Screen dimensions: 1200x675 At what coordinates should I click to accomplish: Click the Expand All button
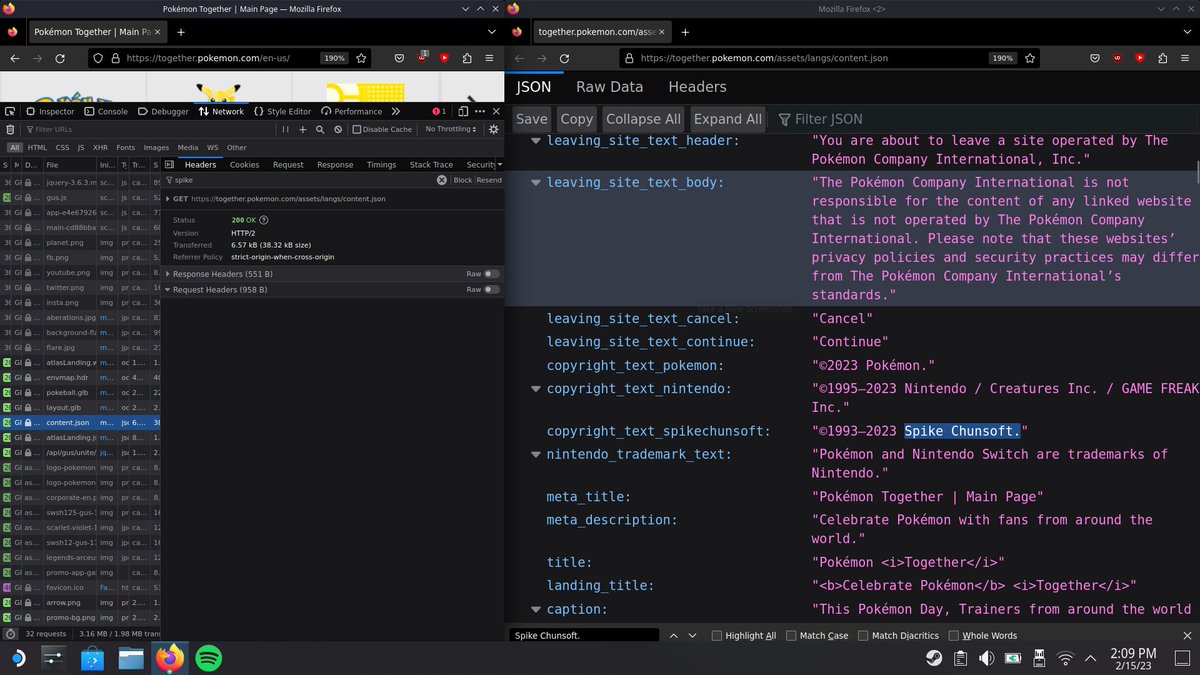coord(728,119)
